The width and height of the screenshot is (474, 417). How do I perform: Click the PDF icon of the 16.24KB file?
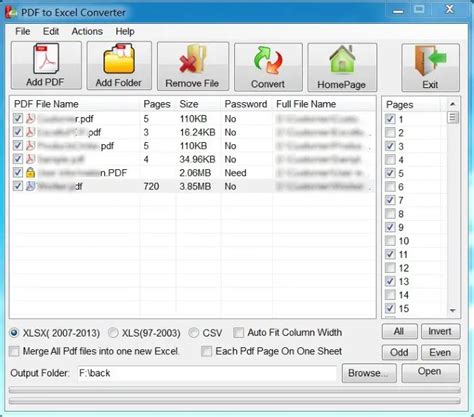pos(30,132)
